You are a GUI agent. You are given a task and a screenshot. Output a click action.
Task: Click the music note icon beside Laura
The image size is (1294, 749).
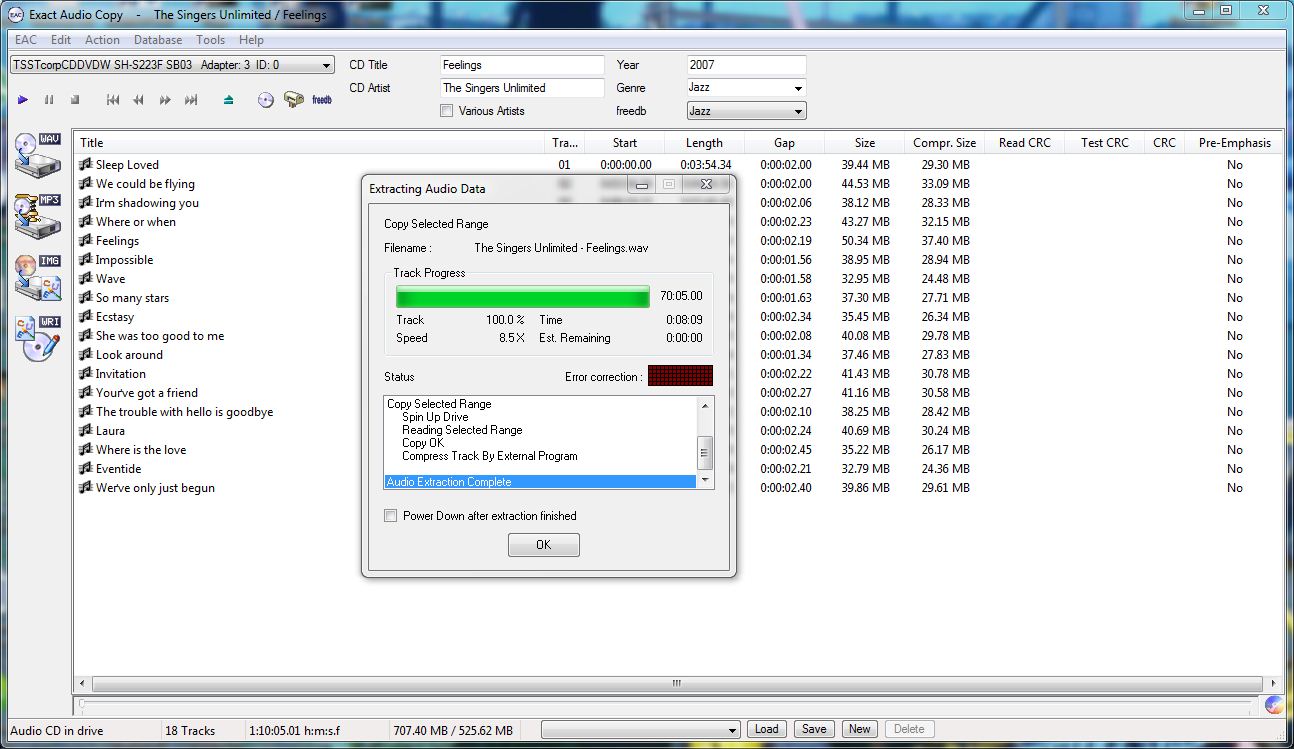[86, 431]
